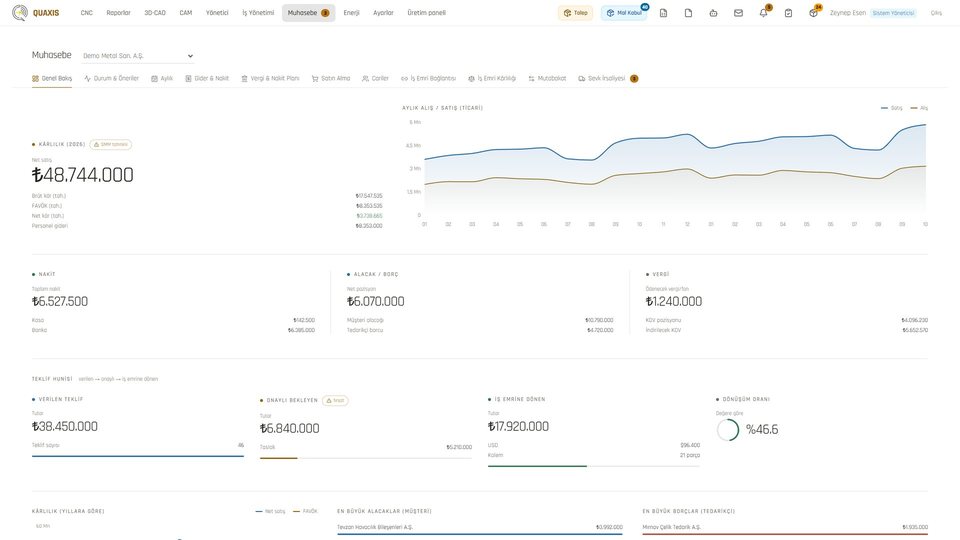Click the Verilen Teklif progress bar

(138, 456)
